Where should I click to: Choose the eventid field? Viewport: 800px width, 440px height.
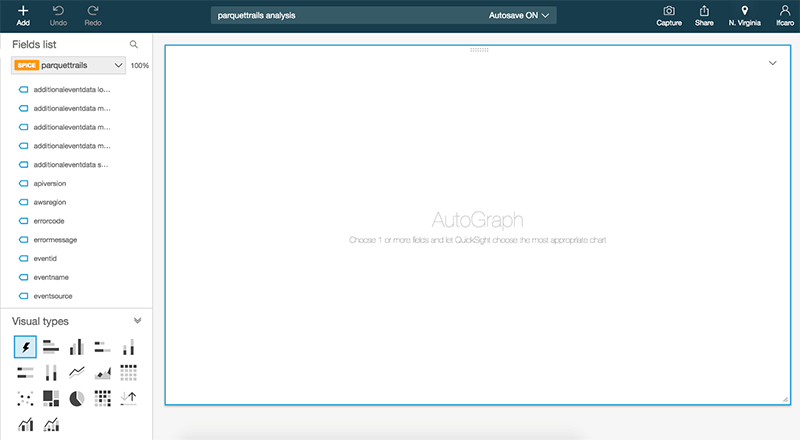pos(45,258)
